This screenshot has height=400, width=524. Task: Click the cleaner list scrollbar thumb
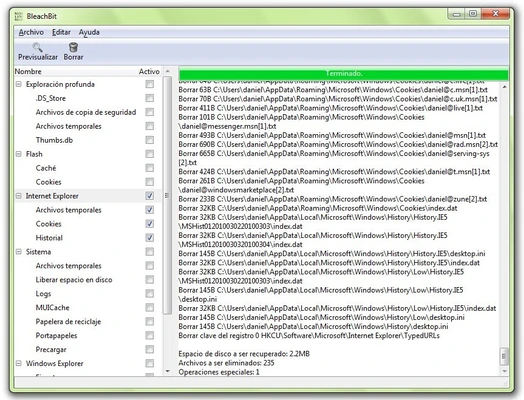(x=167, y=195)
